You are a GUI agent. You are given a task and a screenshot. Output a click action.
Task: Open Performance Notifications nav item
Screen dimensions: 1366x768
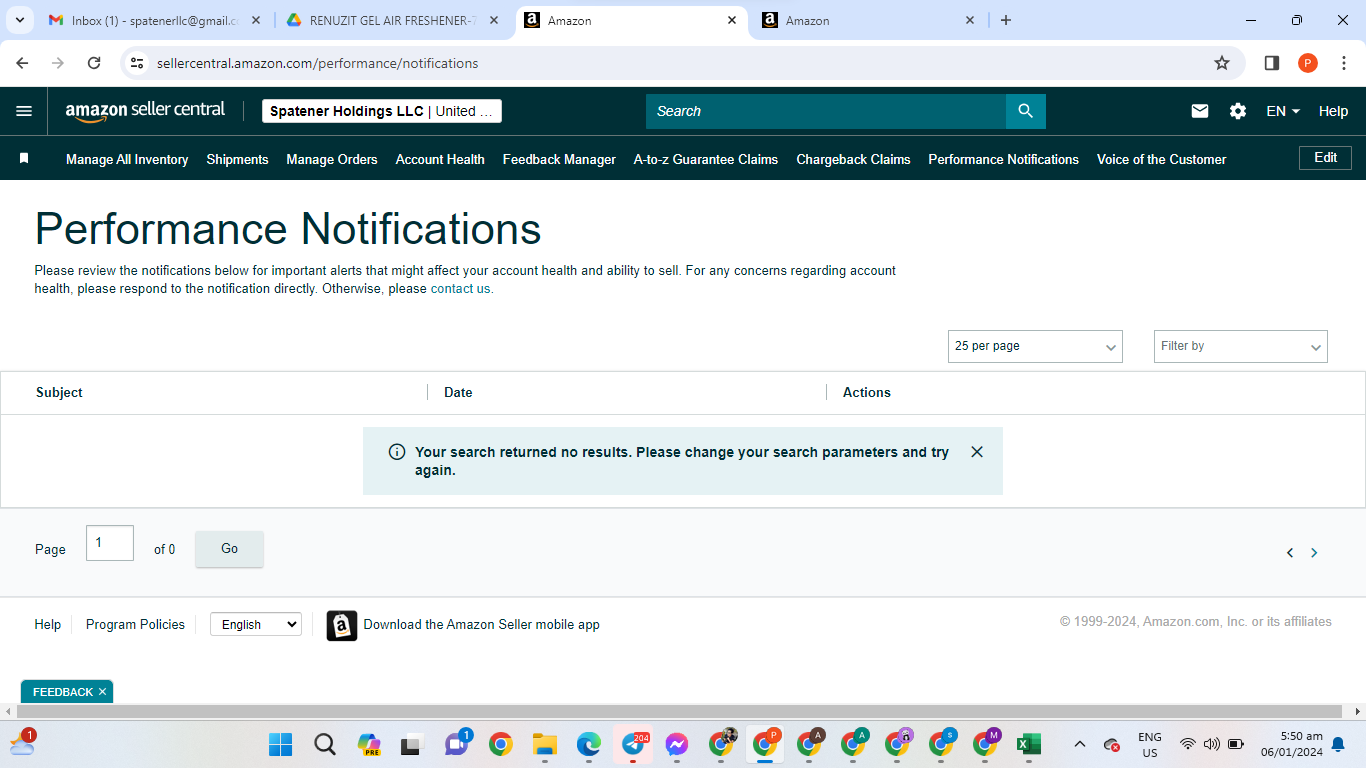click(1003, 159)
